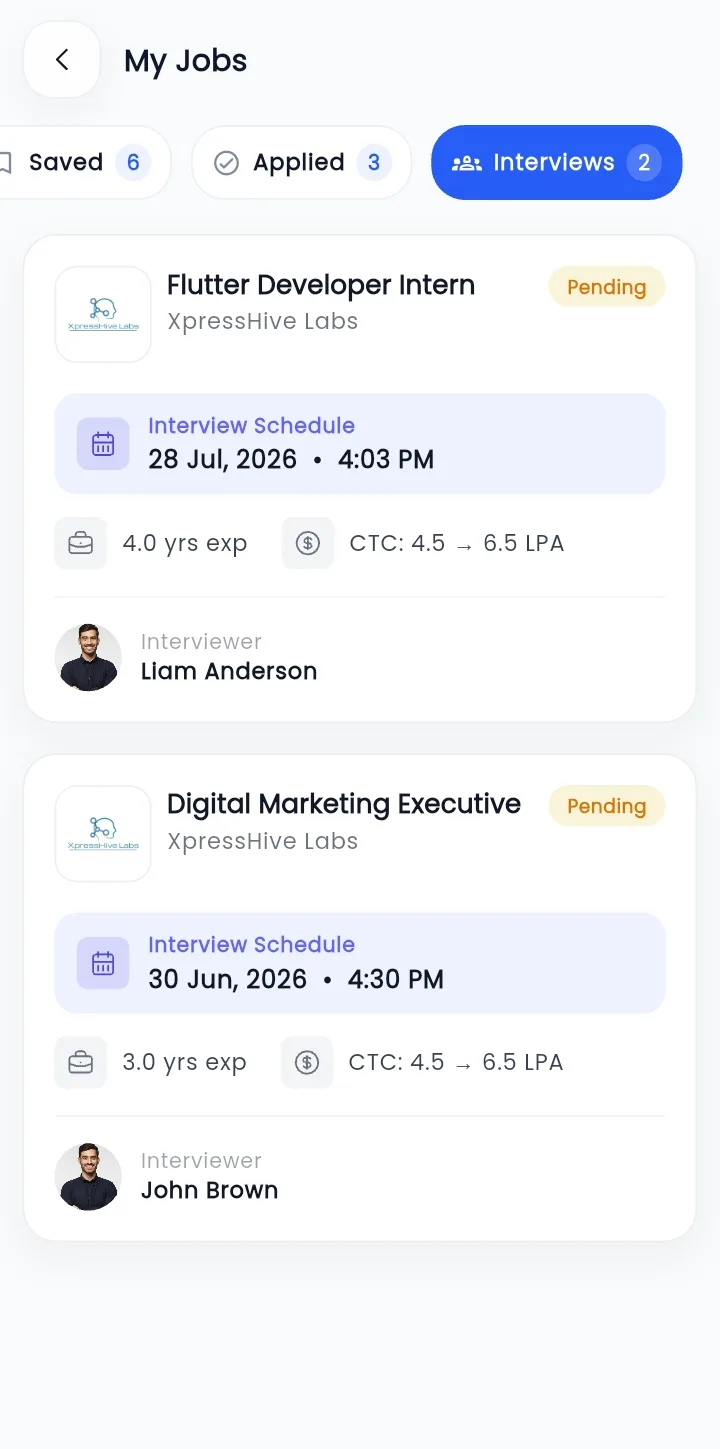This screenshot has width=720, height=1449.
Task: Click Pending badge on Digital Marketing Executive
Action: point(607,806)
